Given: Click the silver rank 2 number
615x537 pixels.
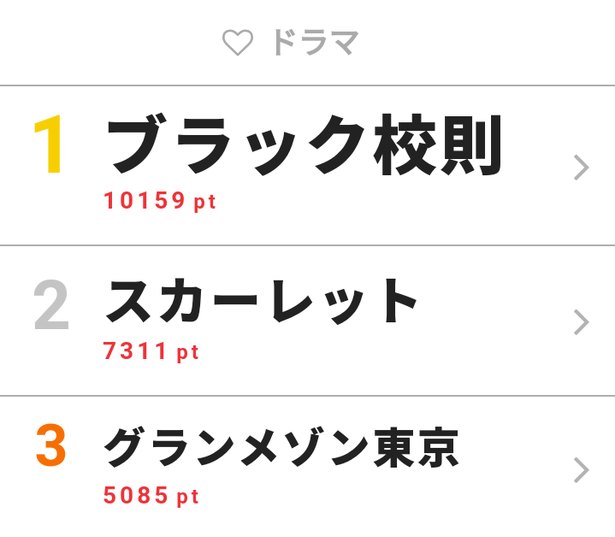Looking at the screenshot, I should (51, 304).
